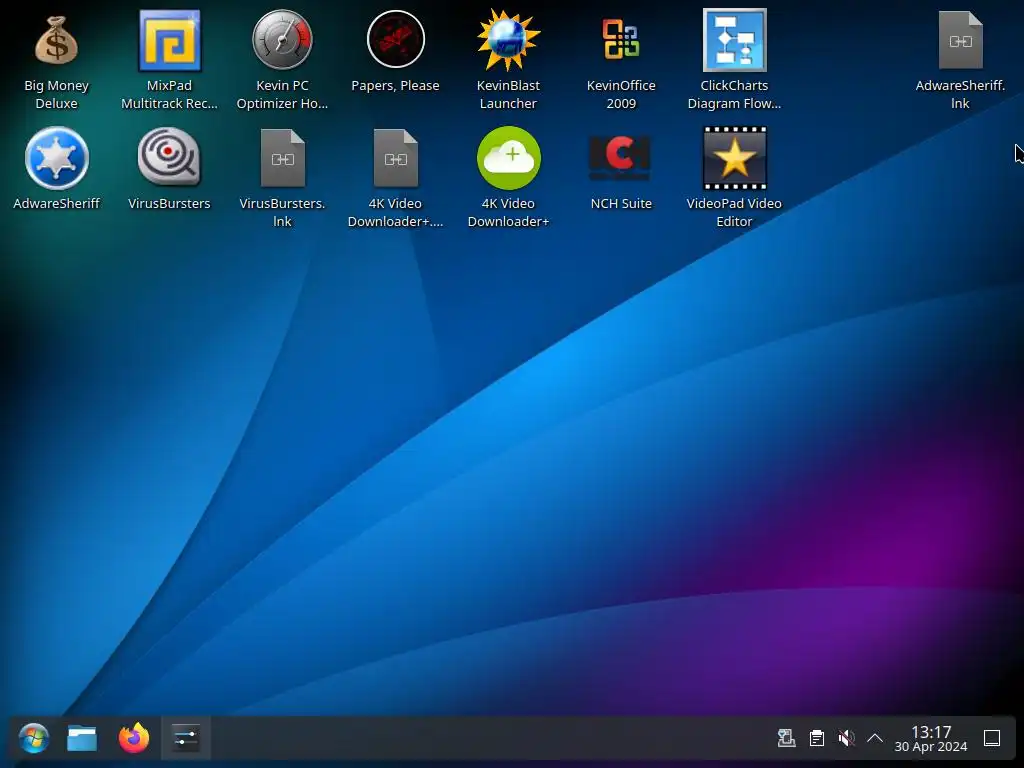Click the show desktop button in taskbar

pos(992,739)
